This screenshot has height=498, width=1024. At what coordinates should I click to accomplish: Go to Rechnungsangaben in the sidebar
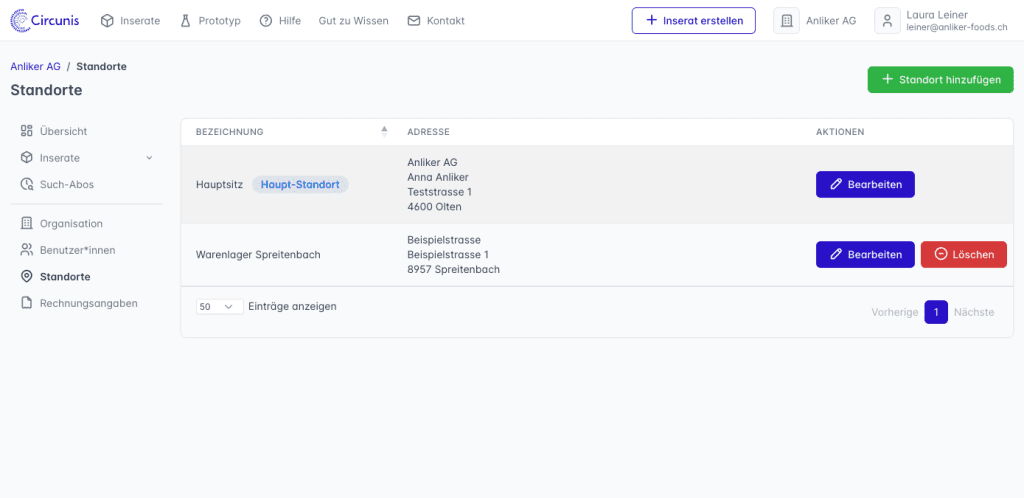(x=88, y=303)
